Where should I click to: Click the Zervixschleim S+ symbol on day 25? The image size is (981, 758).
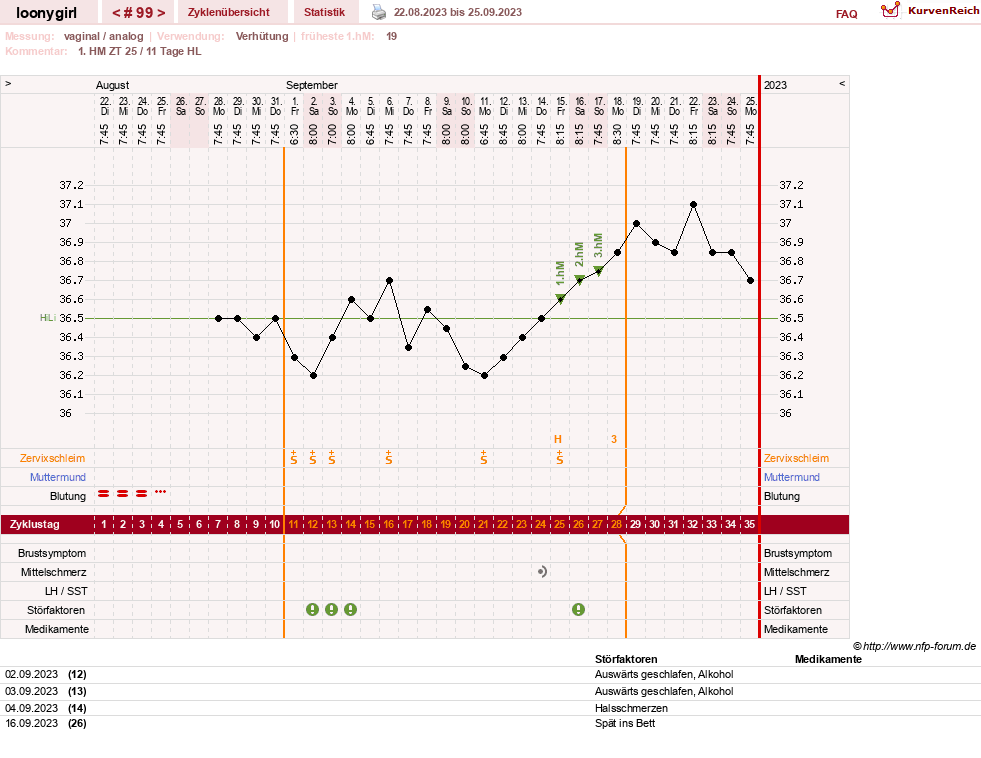pos(560,458)
